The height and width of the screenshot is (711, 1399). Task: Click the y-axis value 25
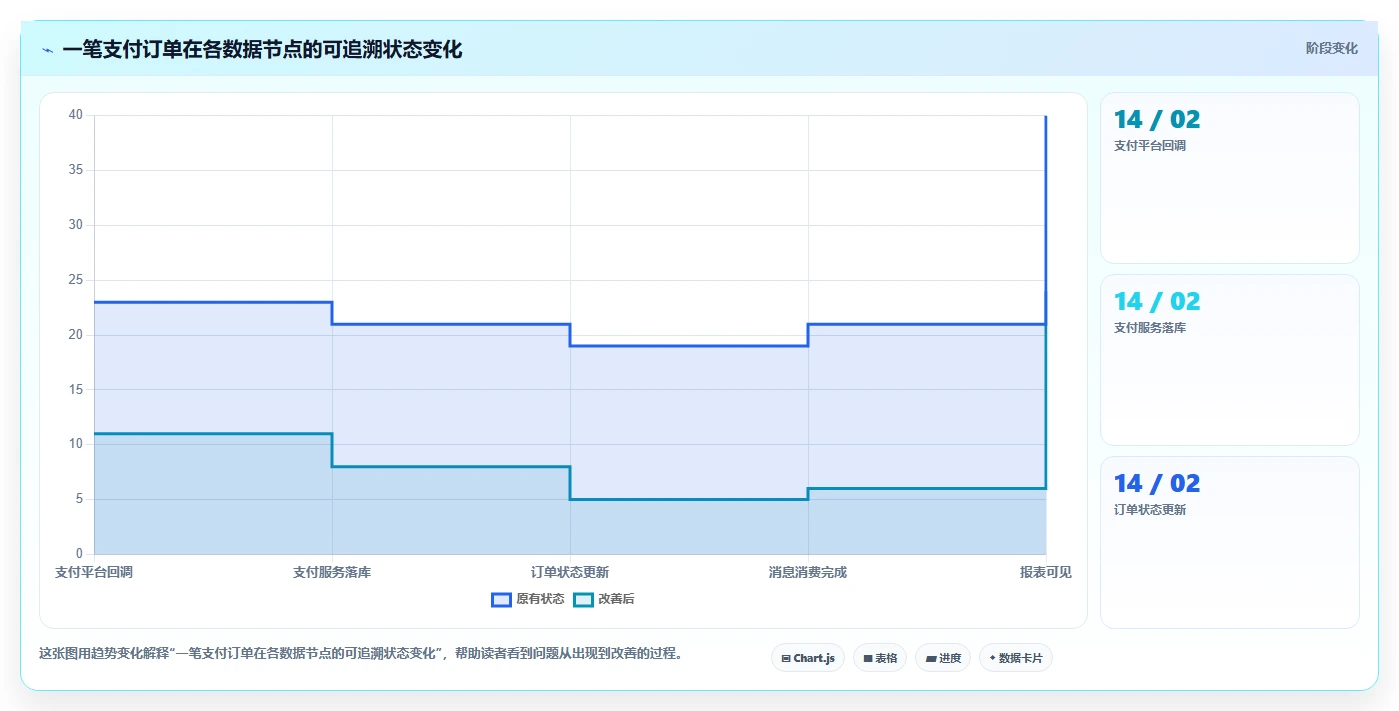[x=76, y=280]
